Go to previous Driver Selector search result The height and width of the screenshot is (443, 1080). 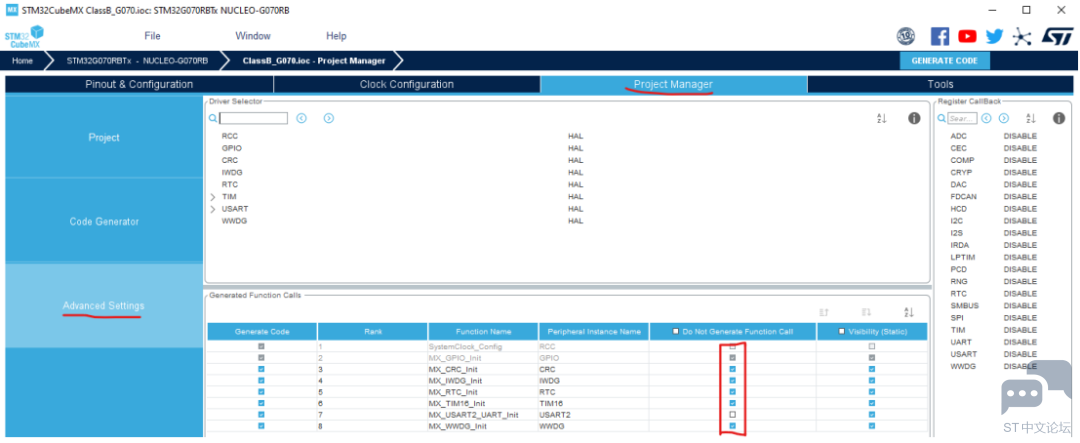pyautogui.click(x=301, y=119)
